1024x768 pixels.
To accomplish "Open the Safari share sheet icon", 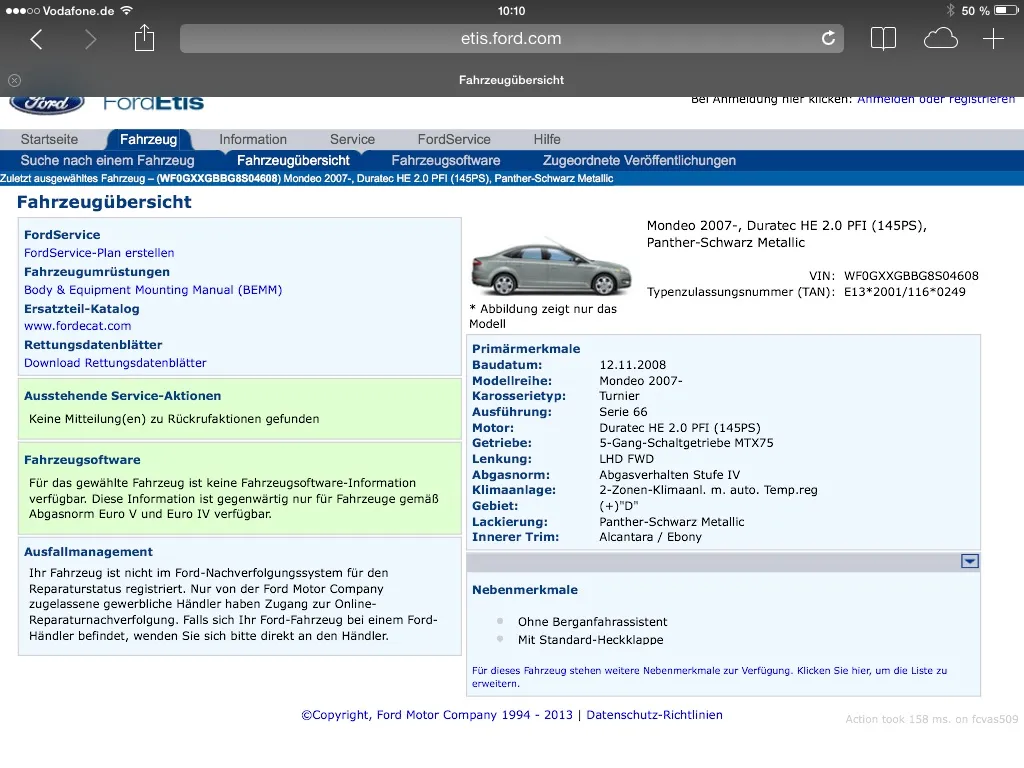I will tap(145, 38).
